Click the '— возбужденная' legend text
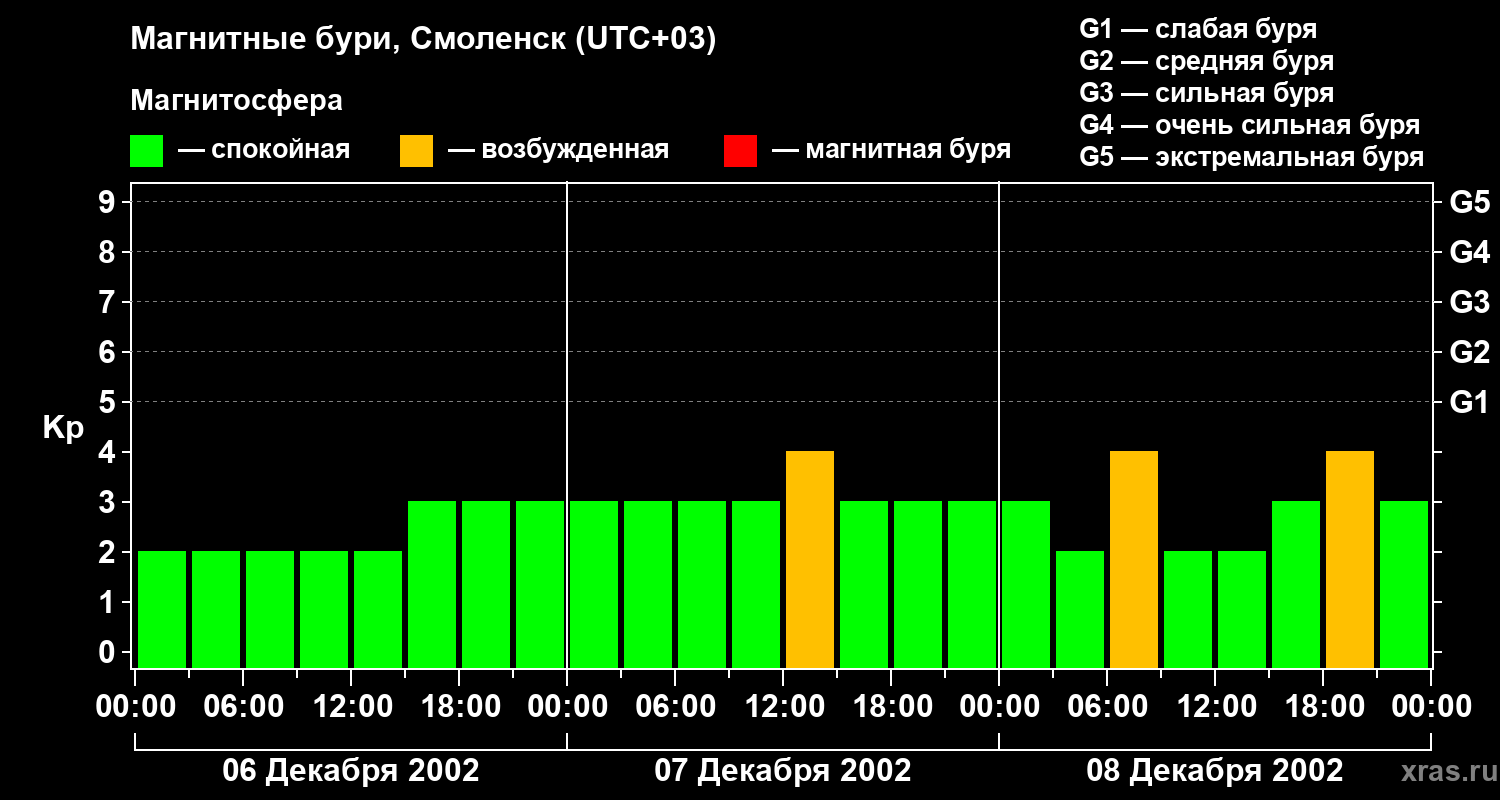The image size is (1500, 800). click(x=559, y=151)
